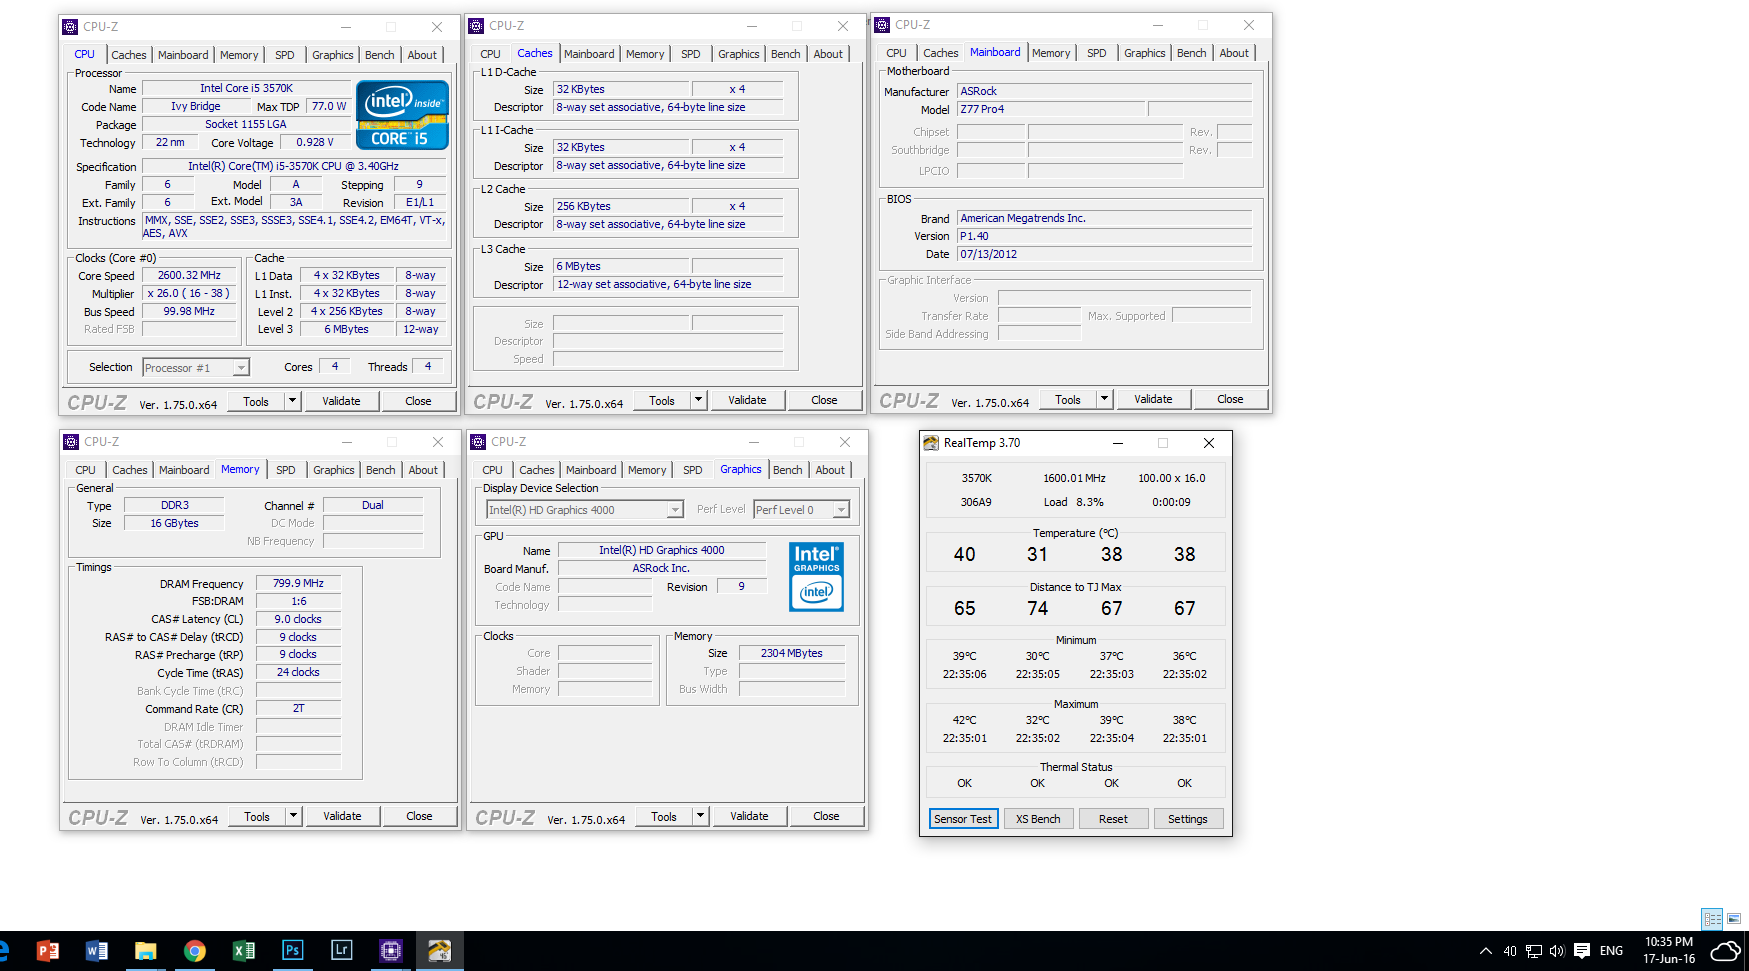The image size is (1749, 971).
Task: Open Graphics tab in the Mainboard CPU-Z window
Action: [x=1145, y=53]
